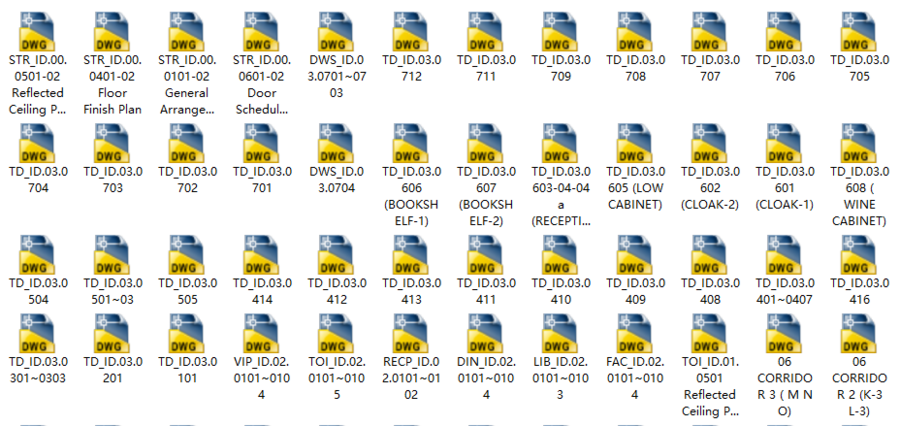Click file name TD_ID.03.0412
Screen dimensions: 900x426
pos(337,291)
